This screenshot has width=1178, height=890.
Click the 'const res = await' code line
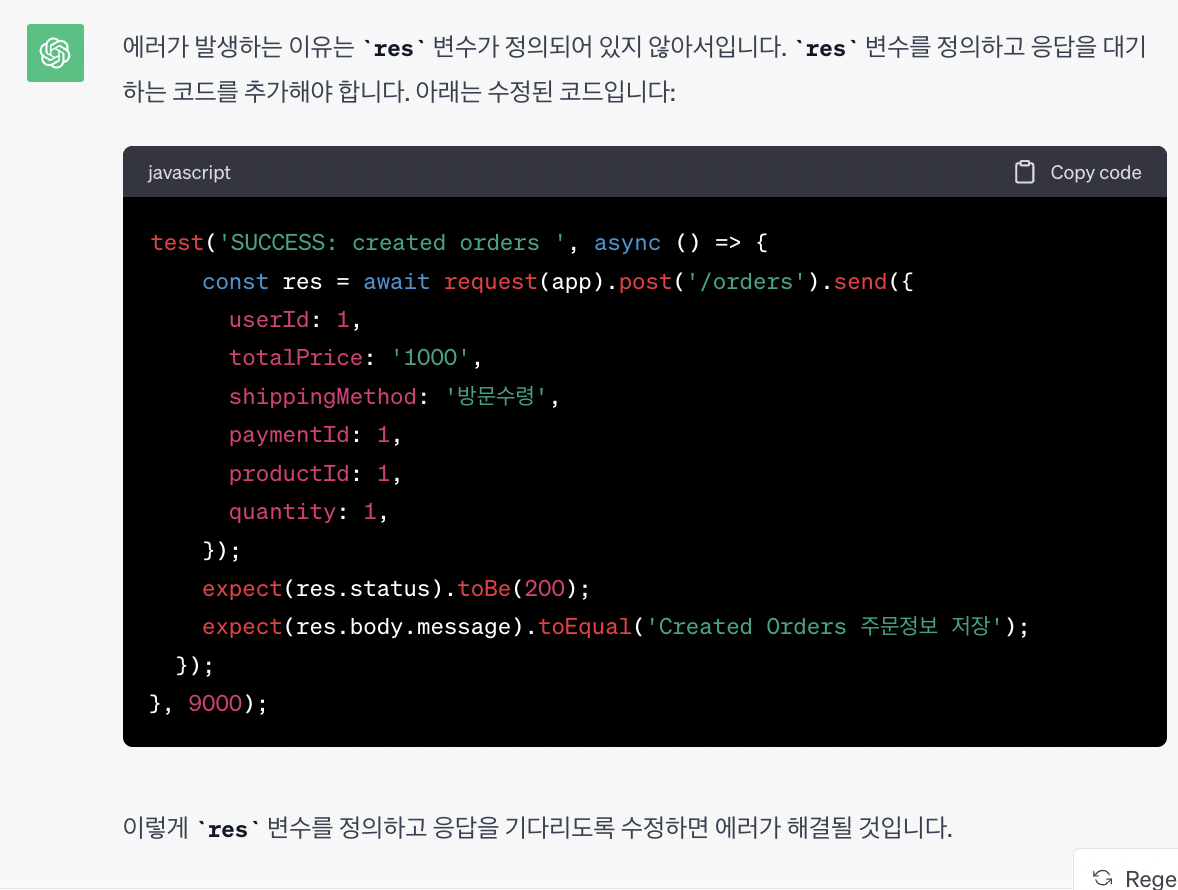click(x=557, y=282)
